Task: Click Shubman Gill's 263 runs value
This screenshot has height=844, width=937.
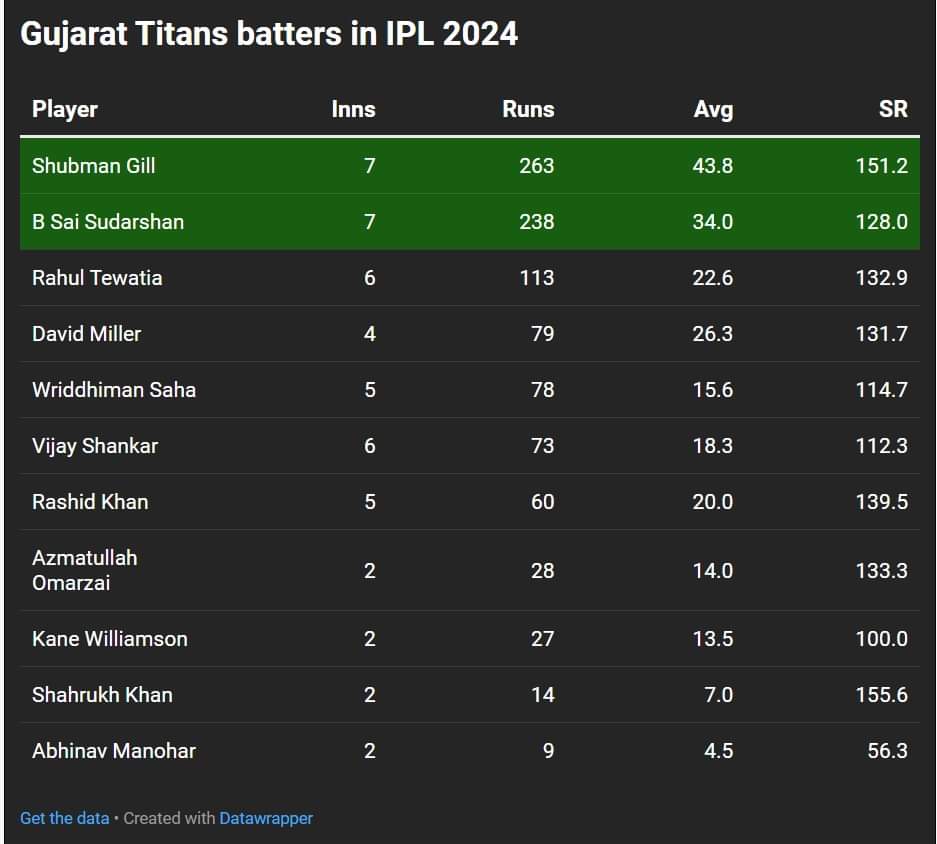Action: (536, 166)
